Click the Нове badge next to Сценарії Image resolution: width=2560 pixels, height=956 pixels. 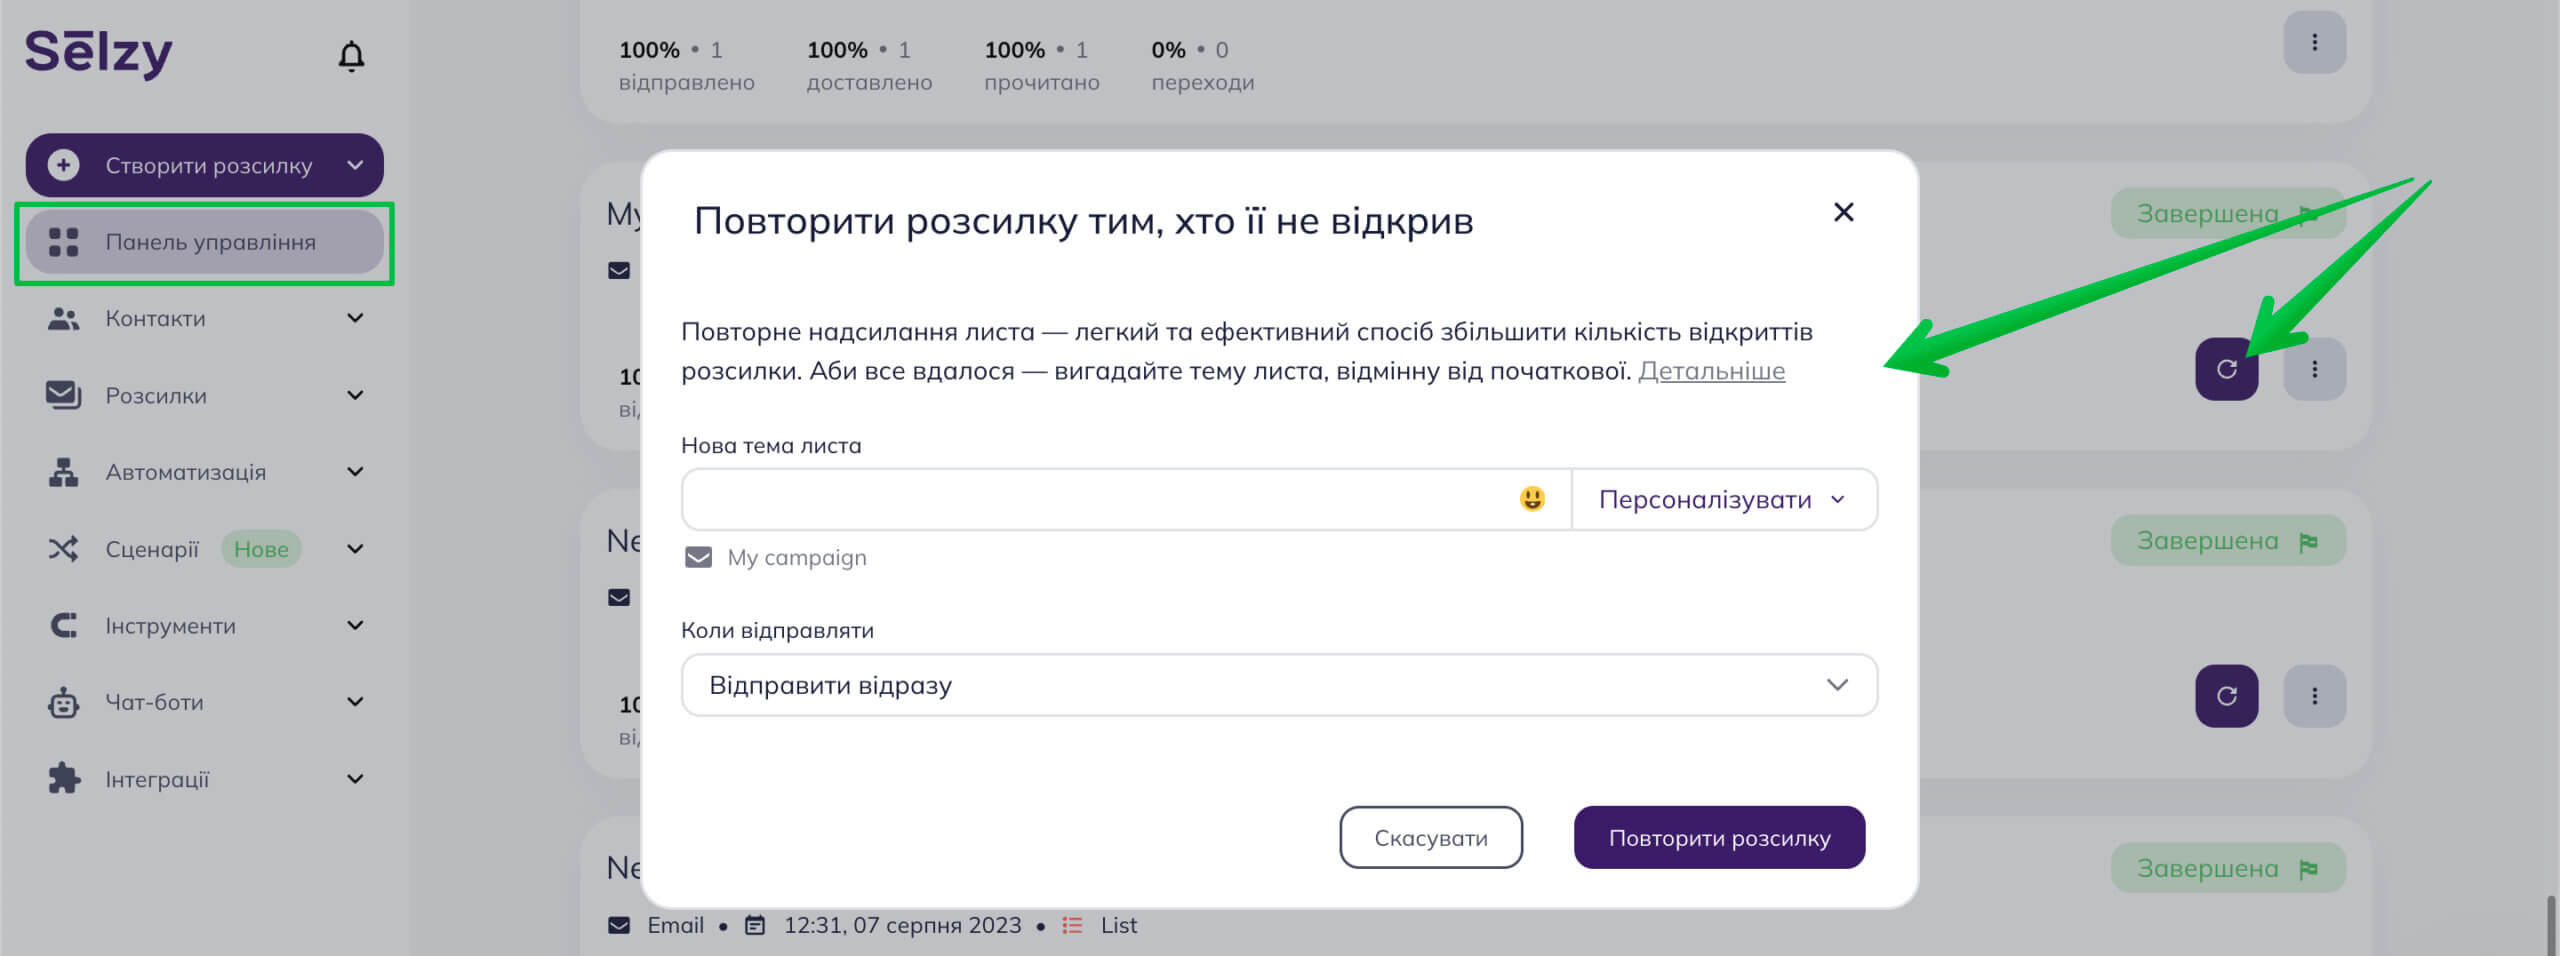[261, 549]
